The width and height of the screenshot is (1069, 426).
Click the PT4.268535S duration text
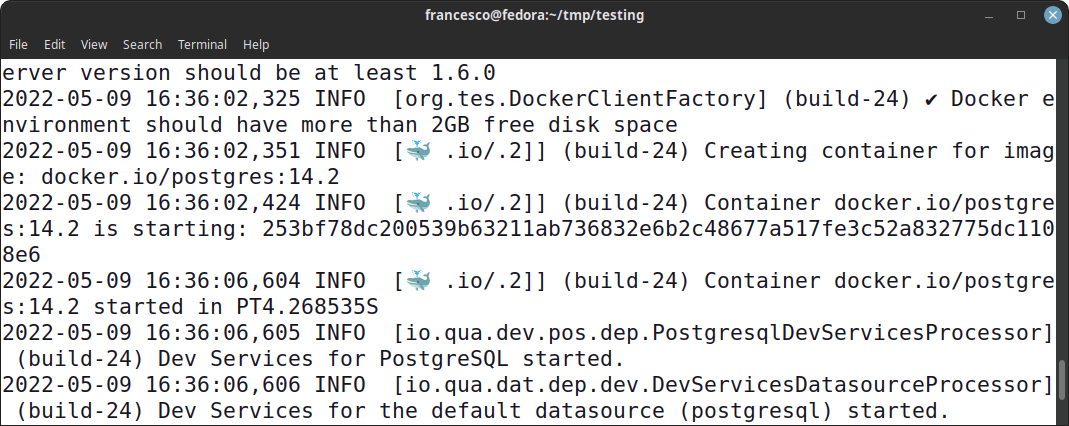307,307
